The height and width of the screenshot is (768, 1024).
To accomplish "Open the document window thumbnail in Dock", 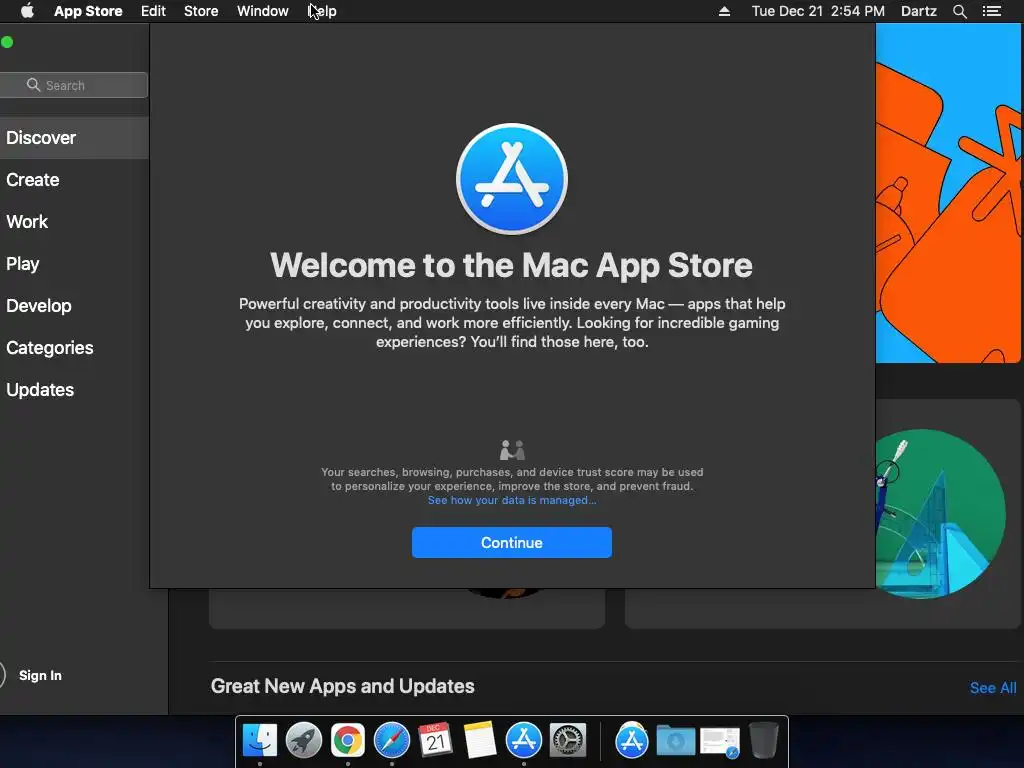I will click(720, 743).
